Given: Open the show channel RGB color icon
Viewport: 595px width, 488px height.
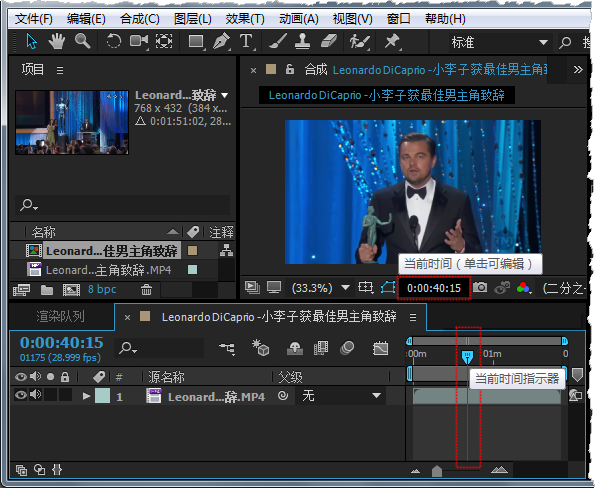Looking at the screenshot, I should [524, 288].
